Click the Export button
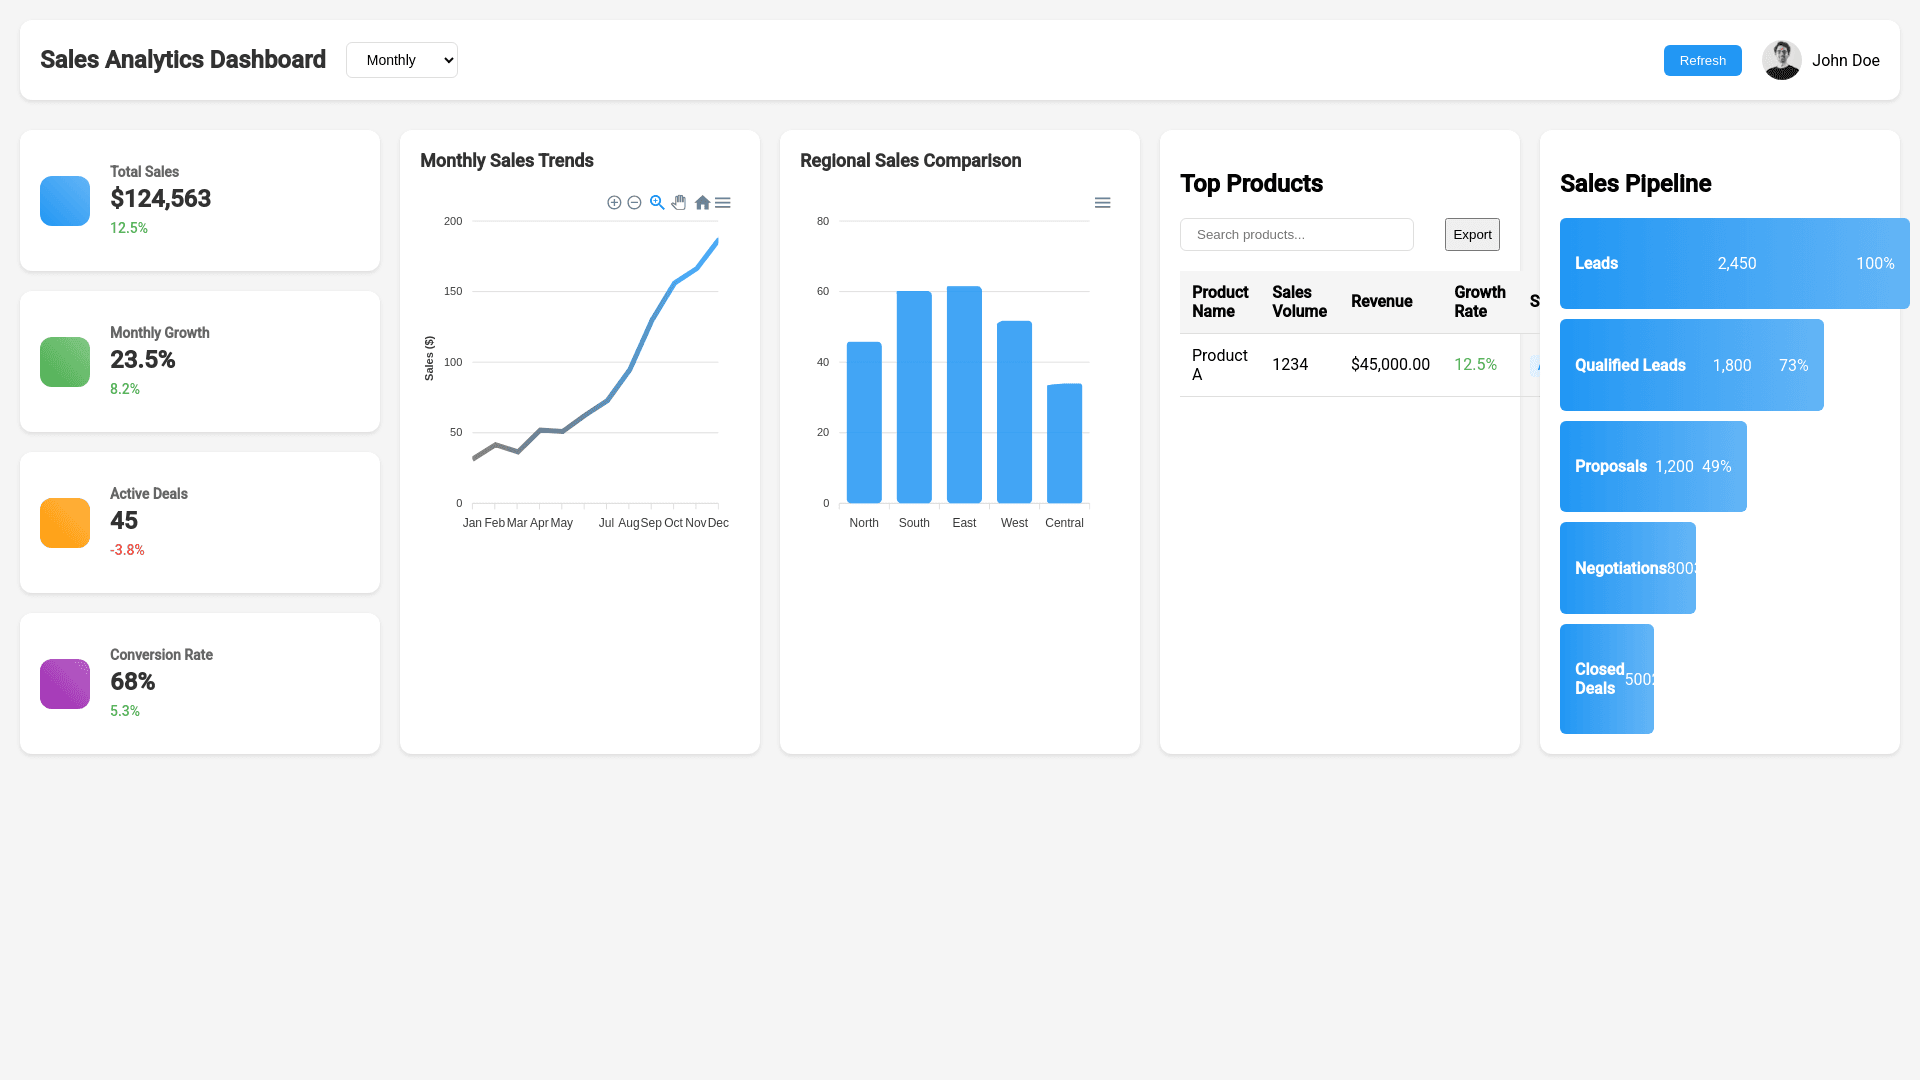Viewport: 1920px width, 1080px height. point(1472,235)
